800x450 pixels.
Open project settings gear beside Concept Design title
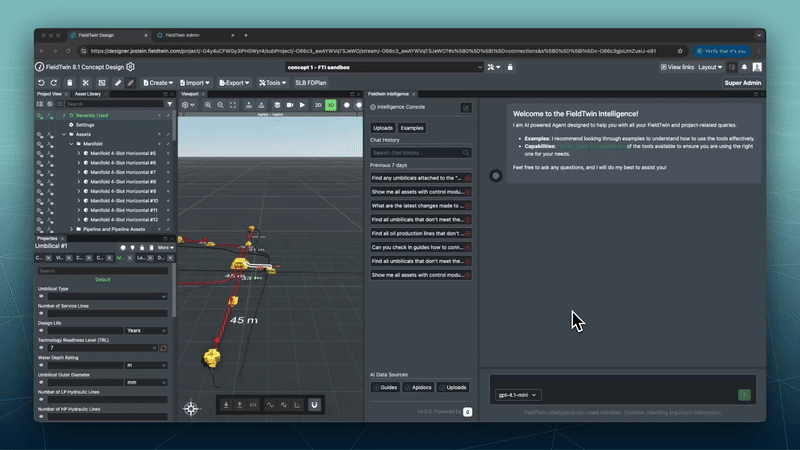click(130, 67)
